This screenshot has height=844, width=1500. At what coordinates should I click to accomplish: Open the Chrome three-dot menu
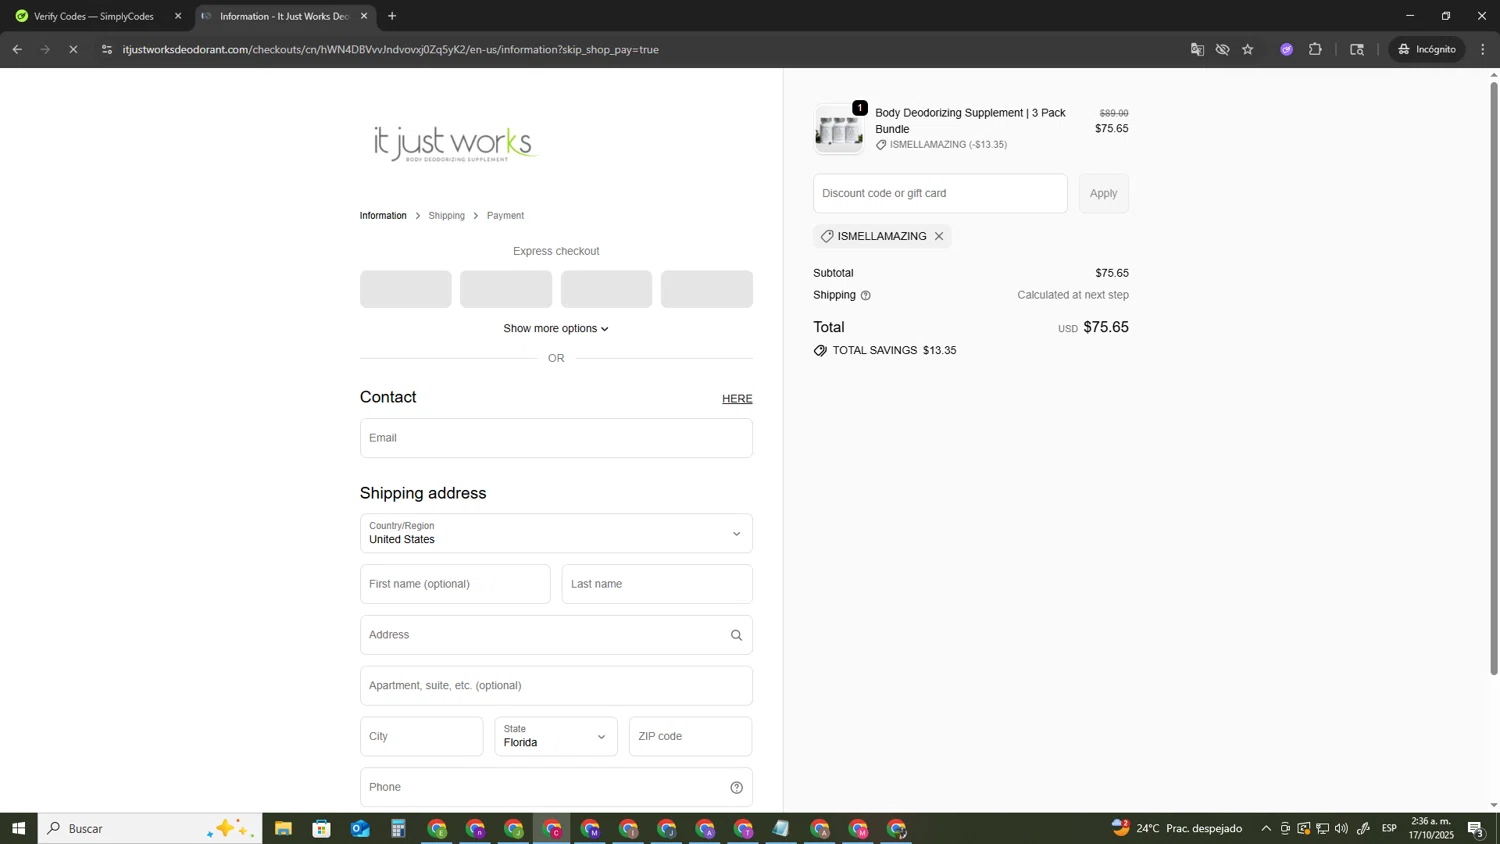tap(1483, 49)
